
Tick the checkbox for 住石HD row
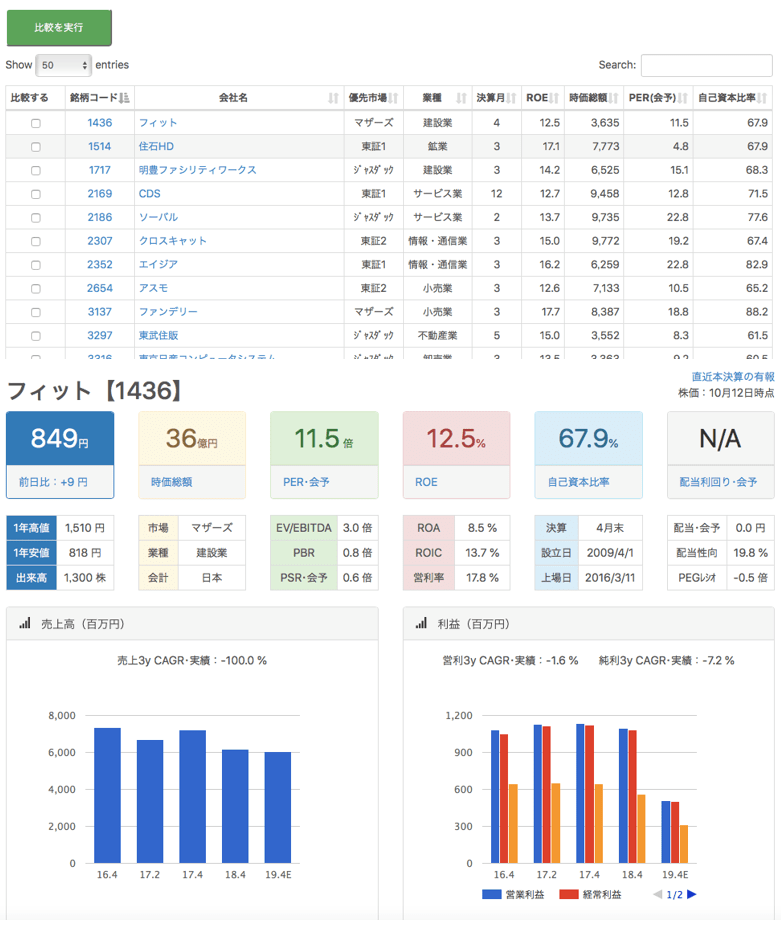point(36,147)
